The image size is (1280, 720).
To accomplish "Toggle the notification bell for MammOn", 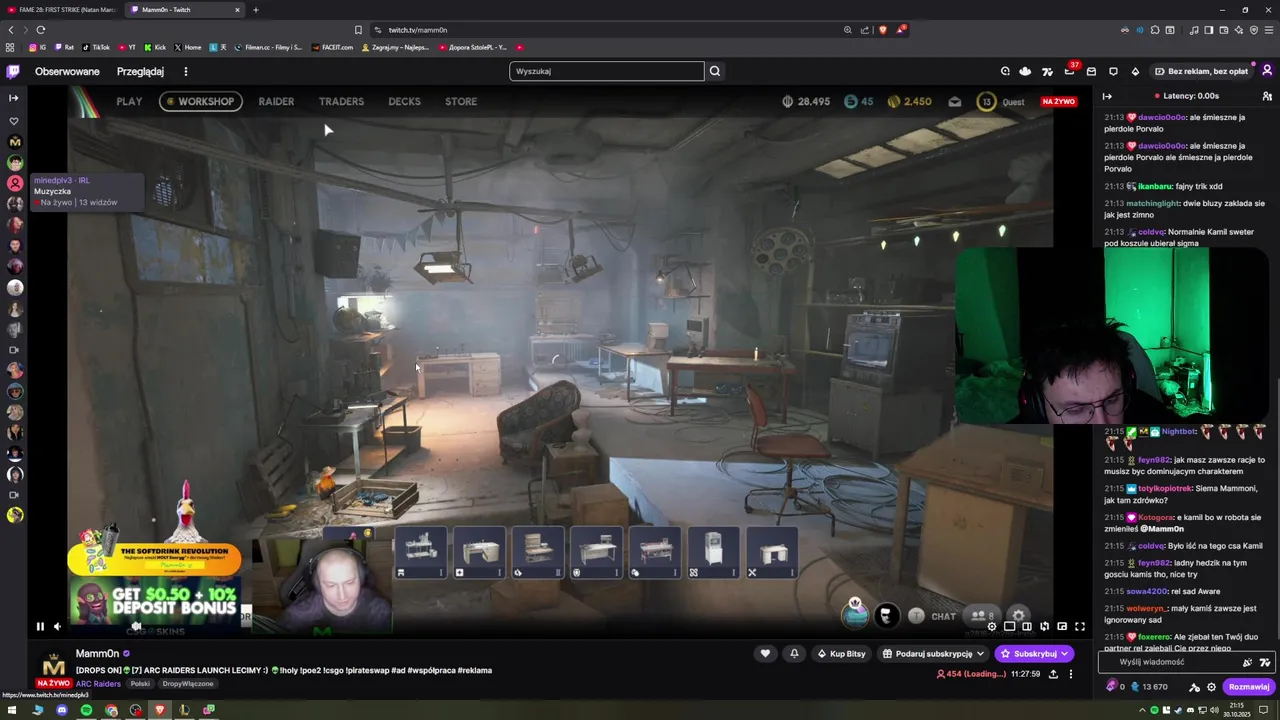I will (794, 654).
